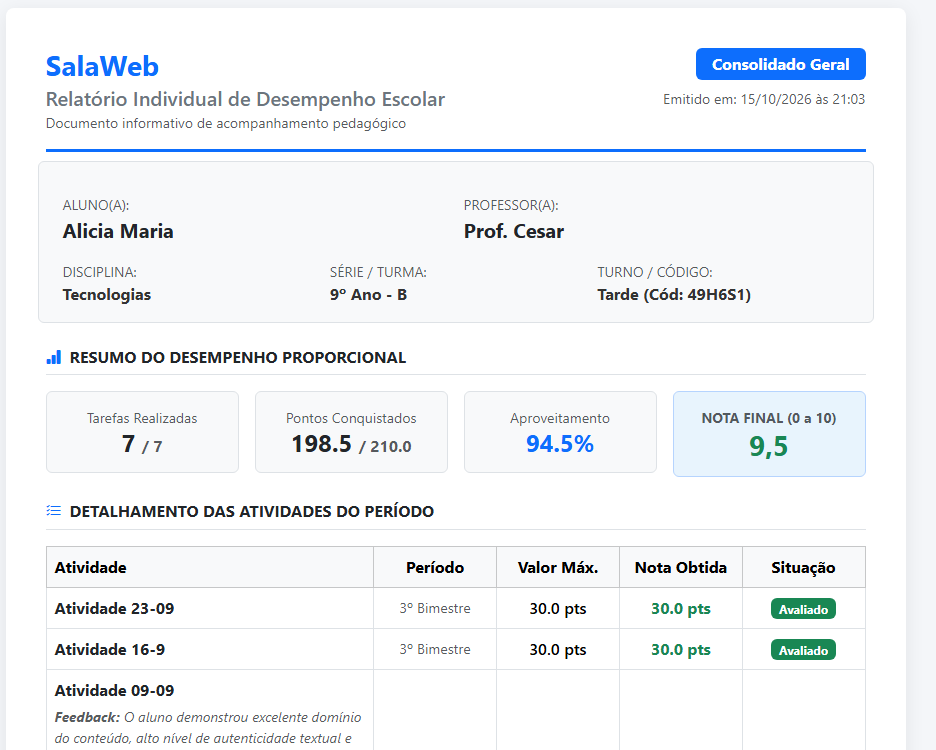Viewport: 936px width, 750px height.
Task: Click the Feedback text under Atividade 09-09
Action: [208, 729]
